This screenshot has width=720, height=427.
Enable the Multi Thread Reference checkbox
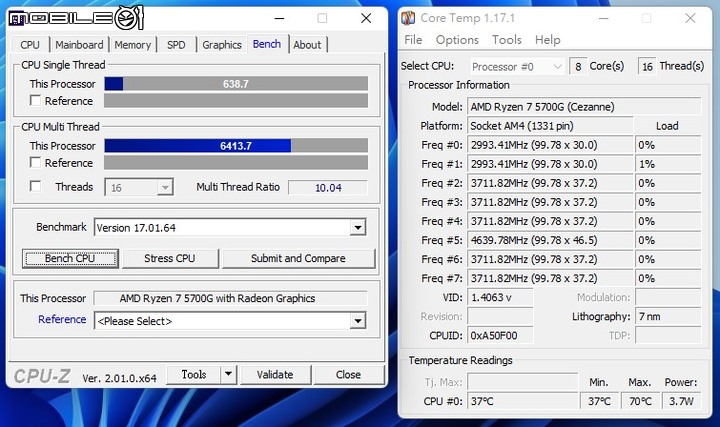(x=35, y=162)
